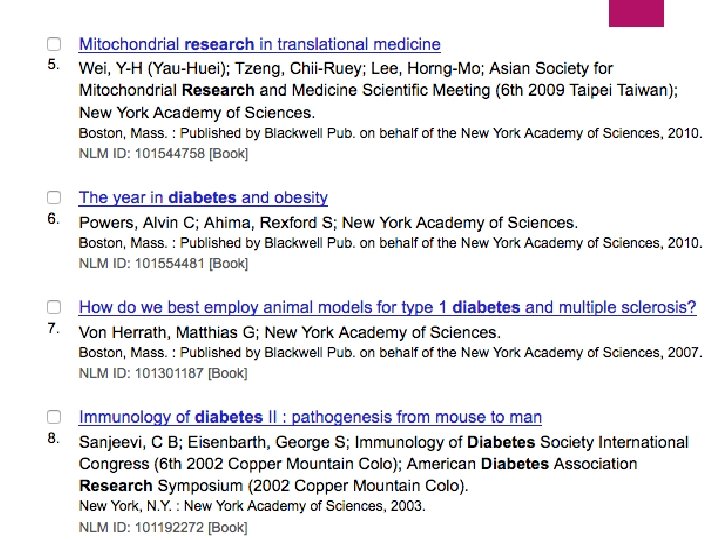Click the Blackwell Pub. 2007 publication line
This screenshot has height=540, width=720.
(x=390, y=352)
